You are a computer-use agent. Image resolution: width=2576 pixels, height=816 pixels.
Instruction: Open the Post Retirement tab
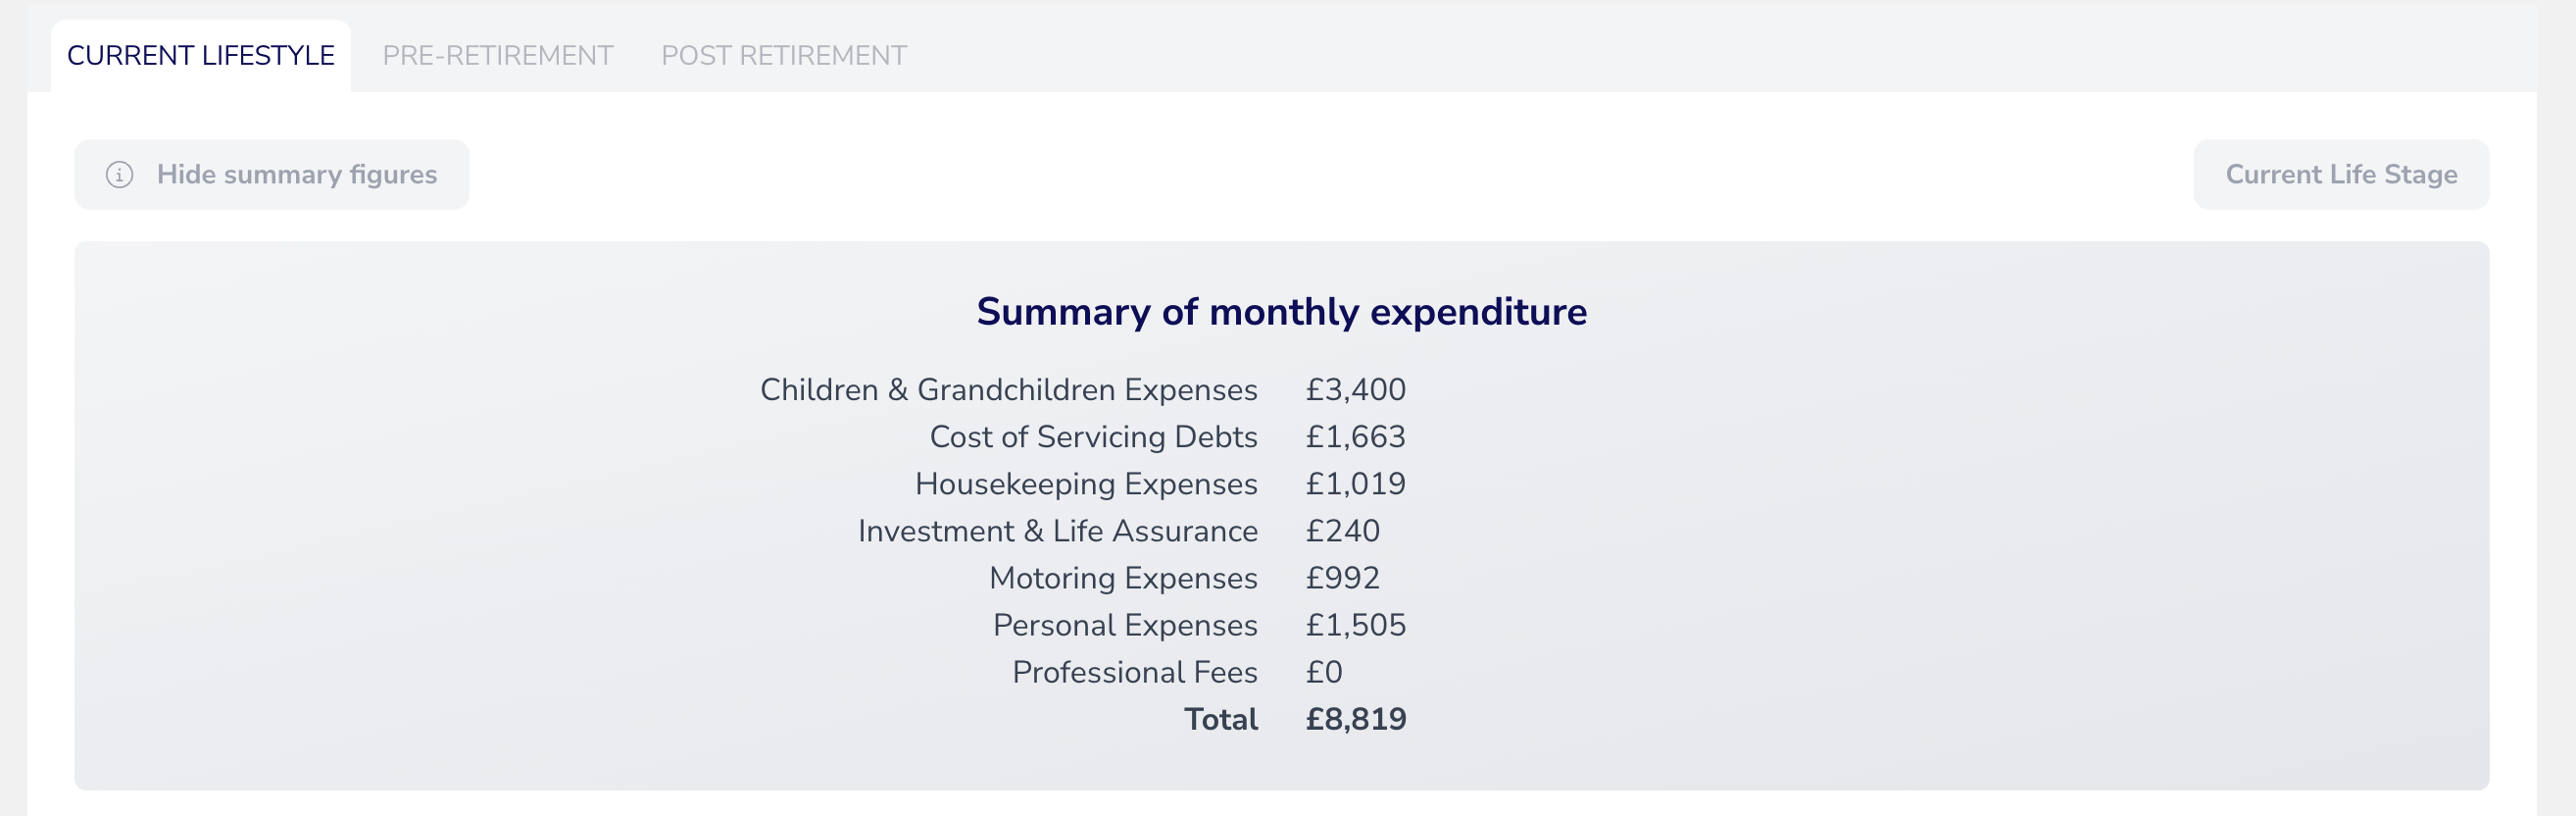[x=783, y=56]
